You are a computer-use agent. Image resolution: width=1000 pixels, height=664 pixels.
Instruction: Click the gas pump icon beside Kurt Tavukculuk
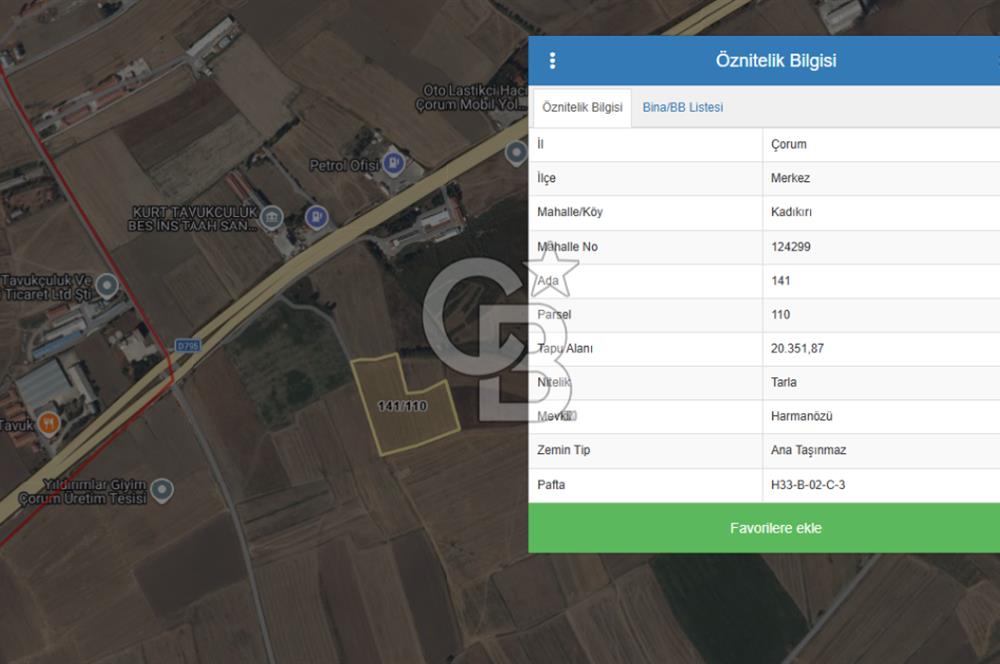[x=317, y=215]
